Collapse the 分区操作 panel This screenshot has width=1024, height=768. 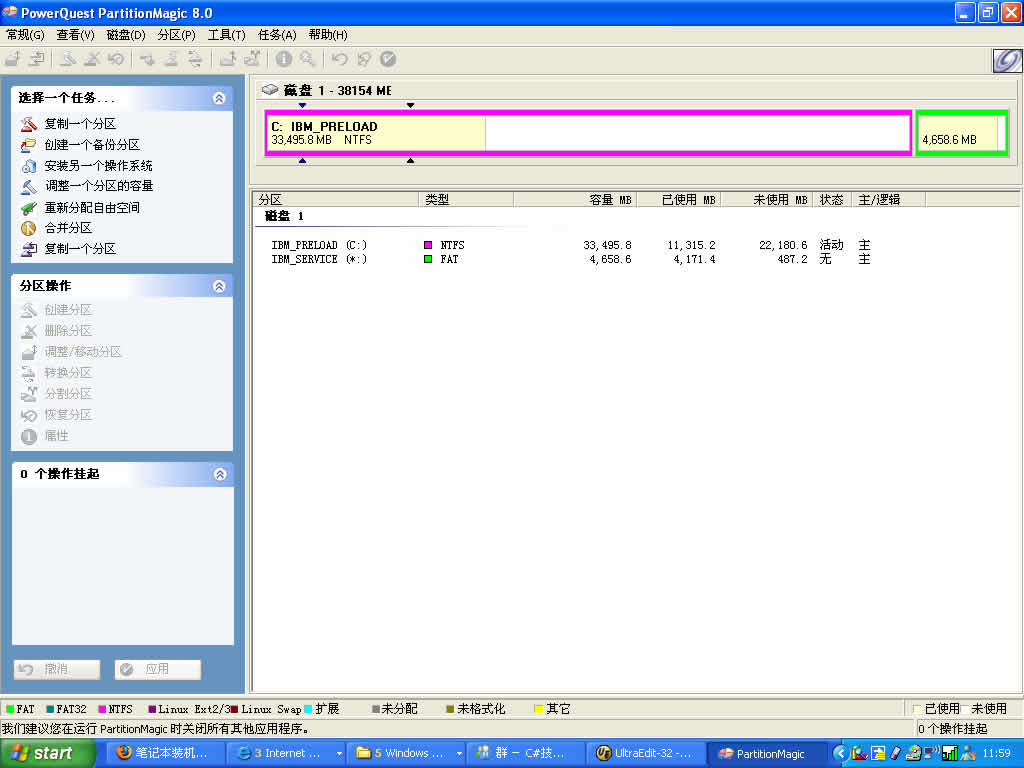(x=219, y=286)
